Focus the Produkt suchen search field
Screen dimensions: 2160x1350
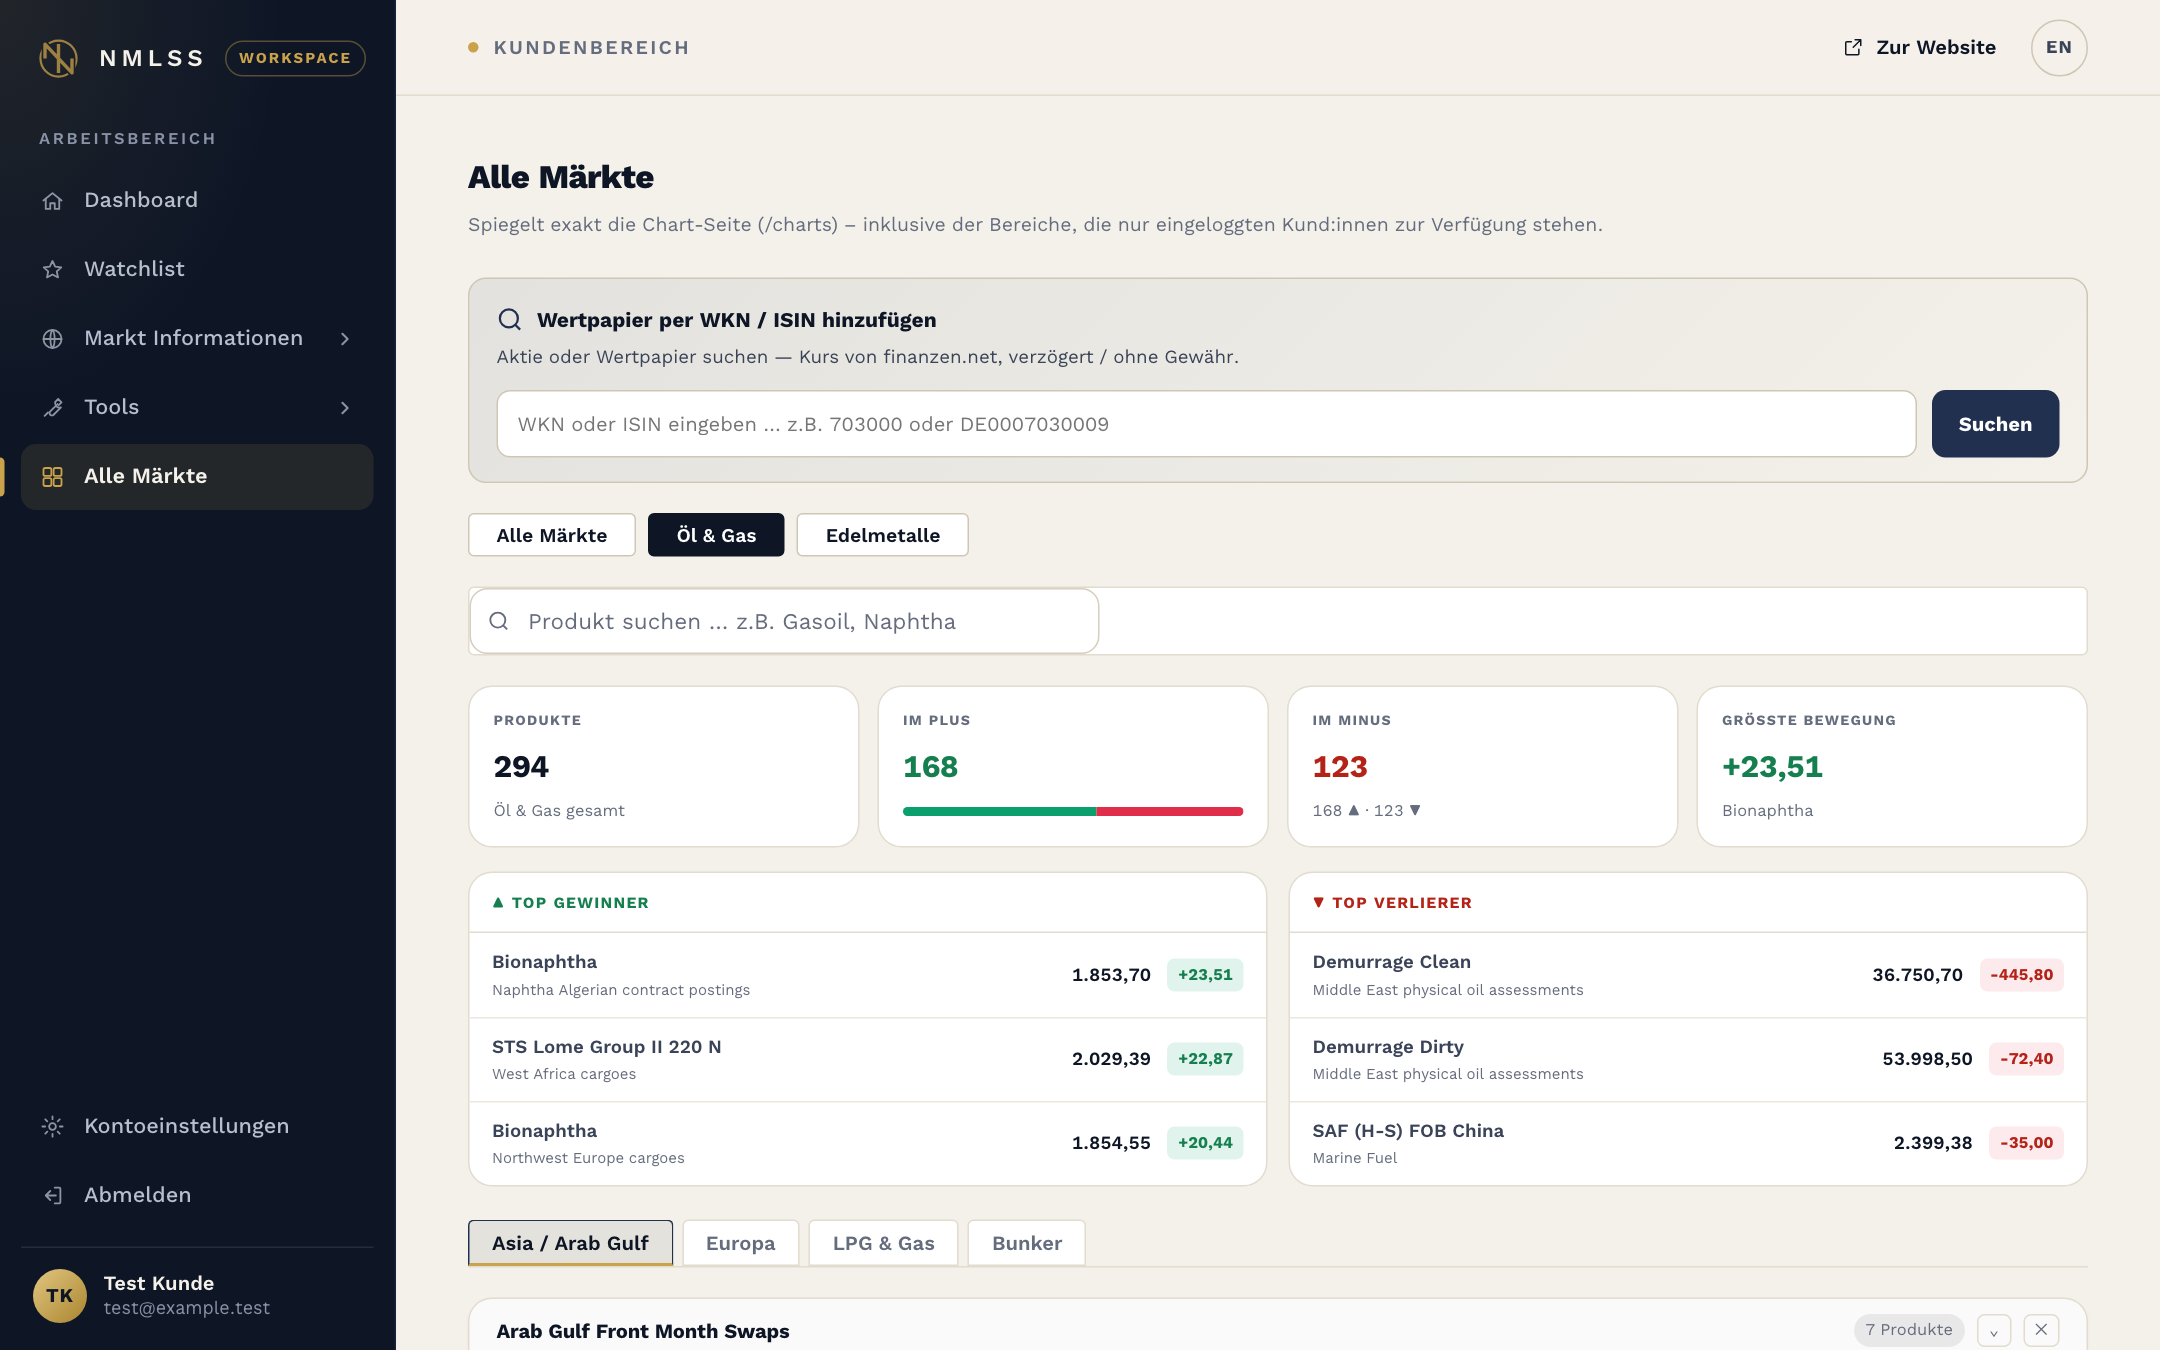pyautogui.click(x=784, y=621)
